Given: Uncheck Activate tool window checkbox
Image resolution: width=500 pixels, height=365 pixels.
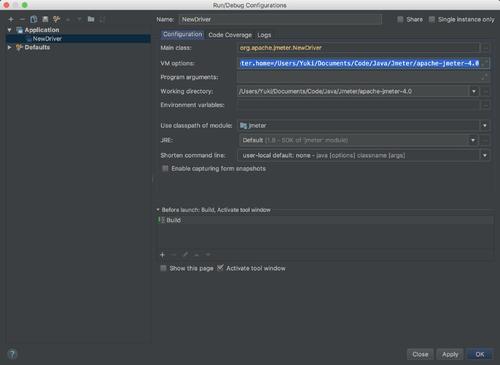Looking at the screenshot, I should [x=220, y=268].
